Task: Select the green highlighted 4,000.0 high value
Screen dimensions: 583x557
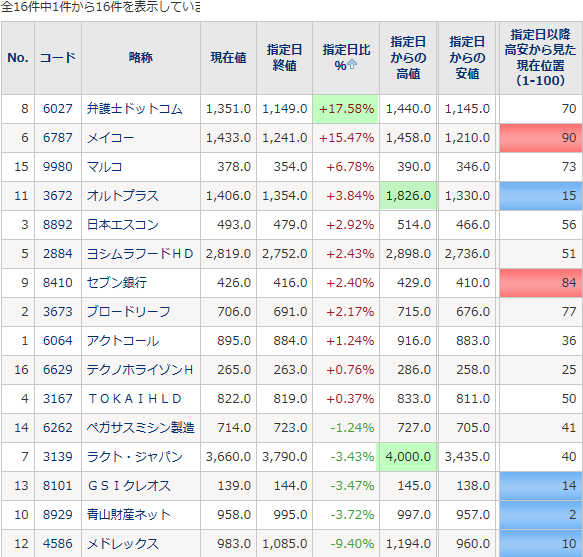Action: (x=408, y=457)
